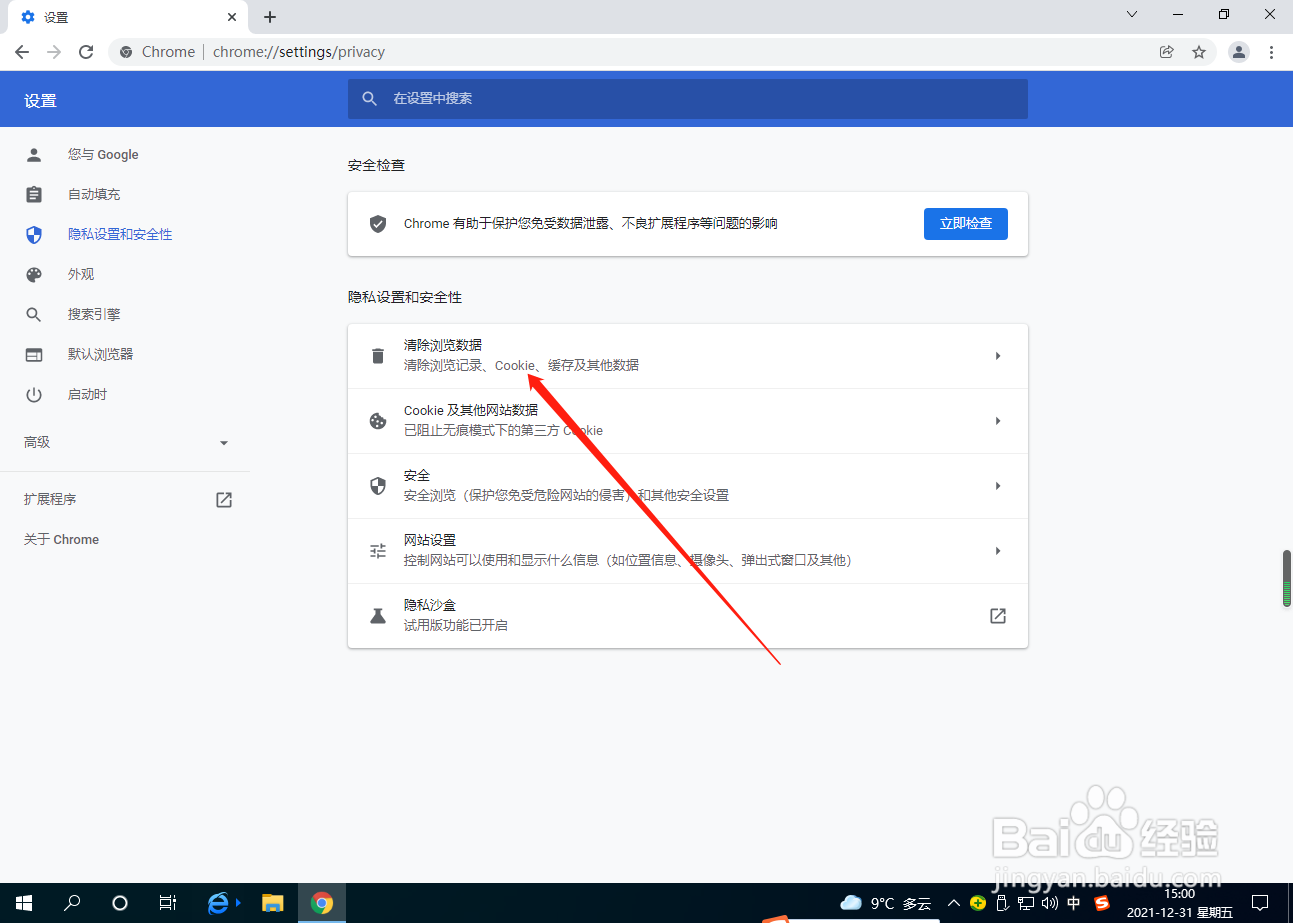Screen dimensions: 1293x923
Task: Click the volume icon in system tray
Action: click(x=1049, y=903)
